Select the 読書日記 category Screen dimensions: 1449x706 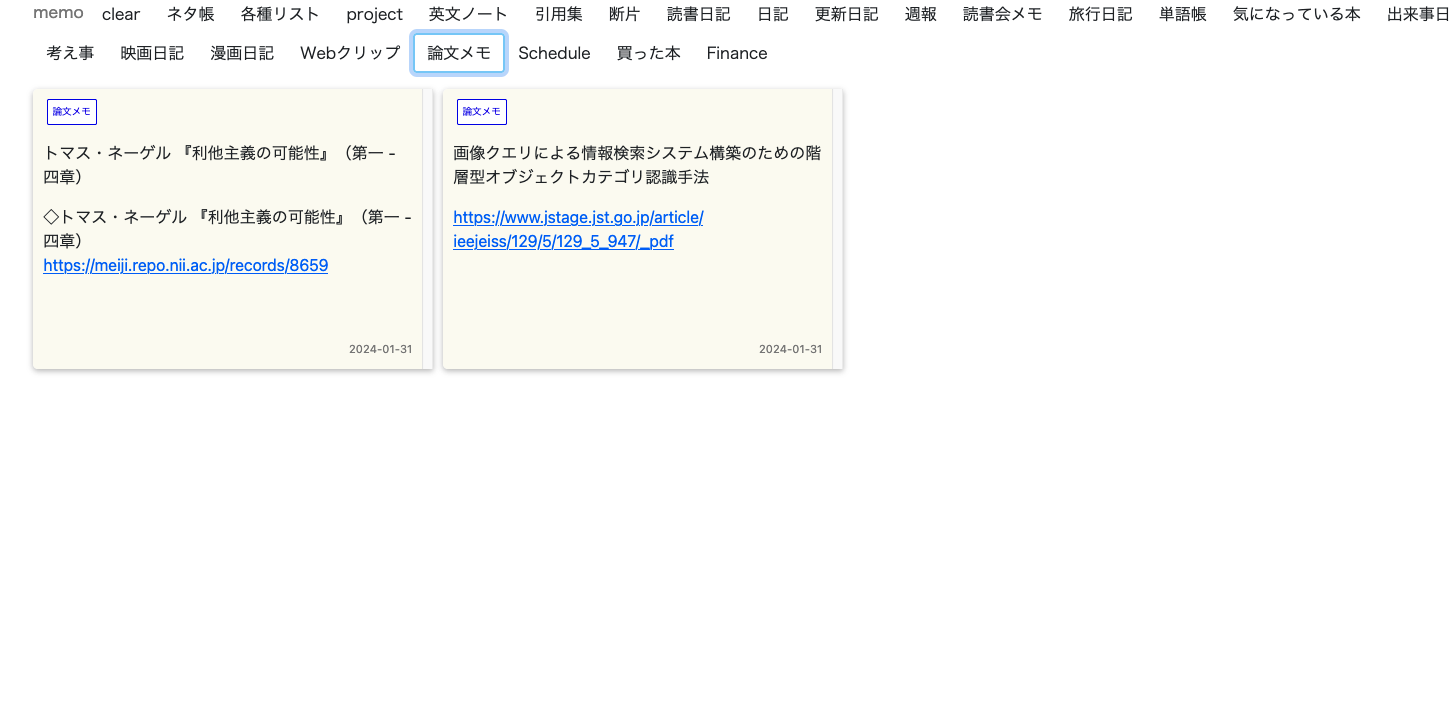click(x=698, y=14)
